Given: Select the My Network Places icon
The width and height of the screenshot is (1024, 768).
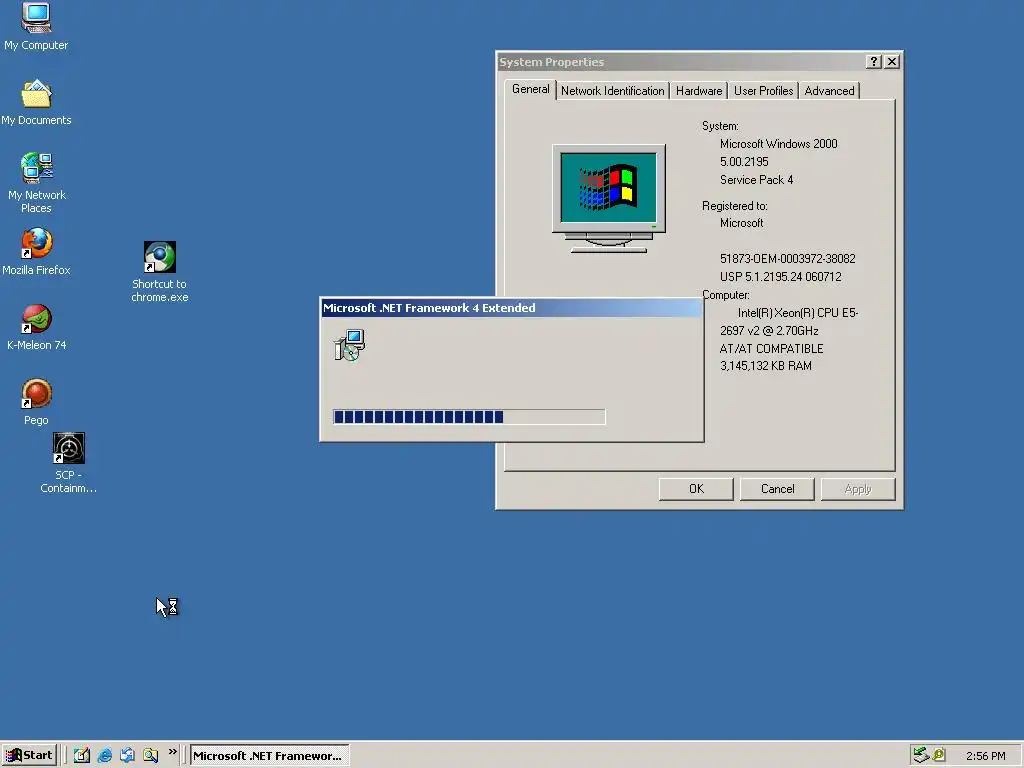Looking at the screenshot, I should (36, 183).
